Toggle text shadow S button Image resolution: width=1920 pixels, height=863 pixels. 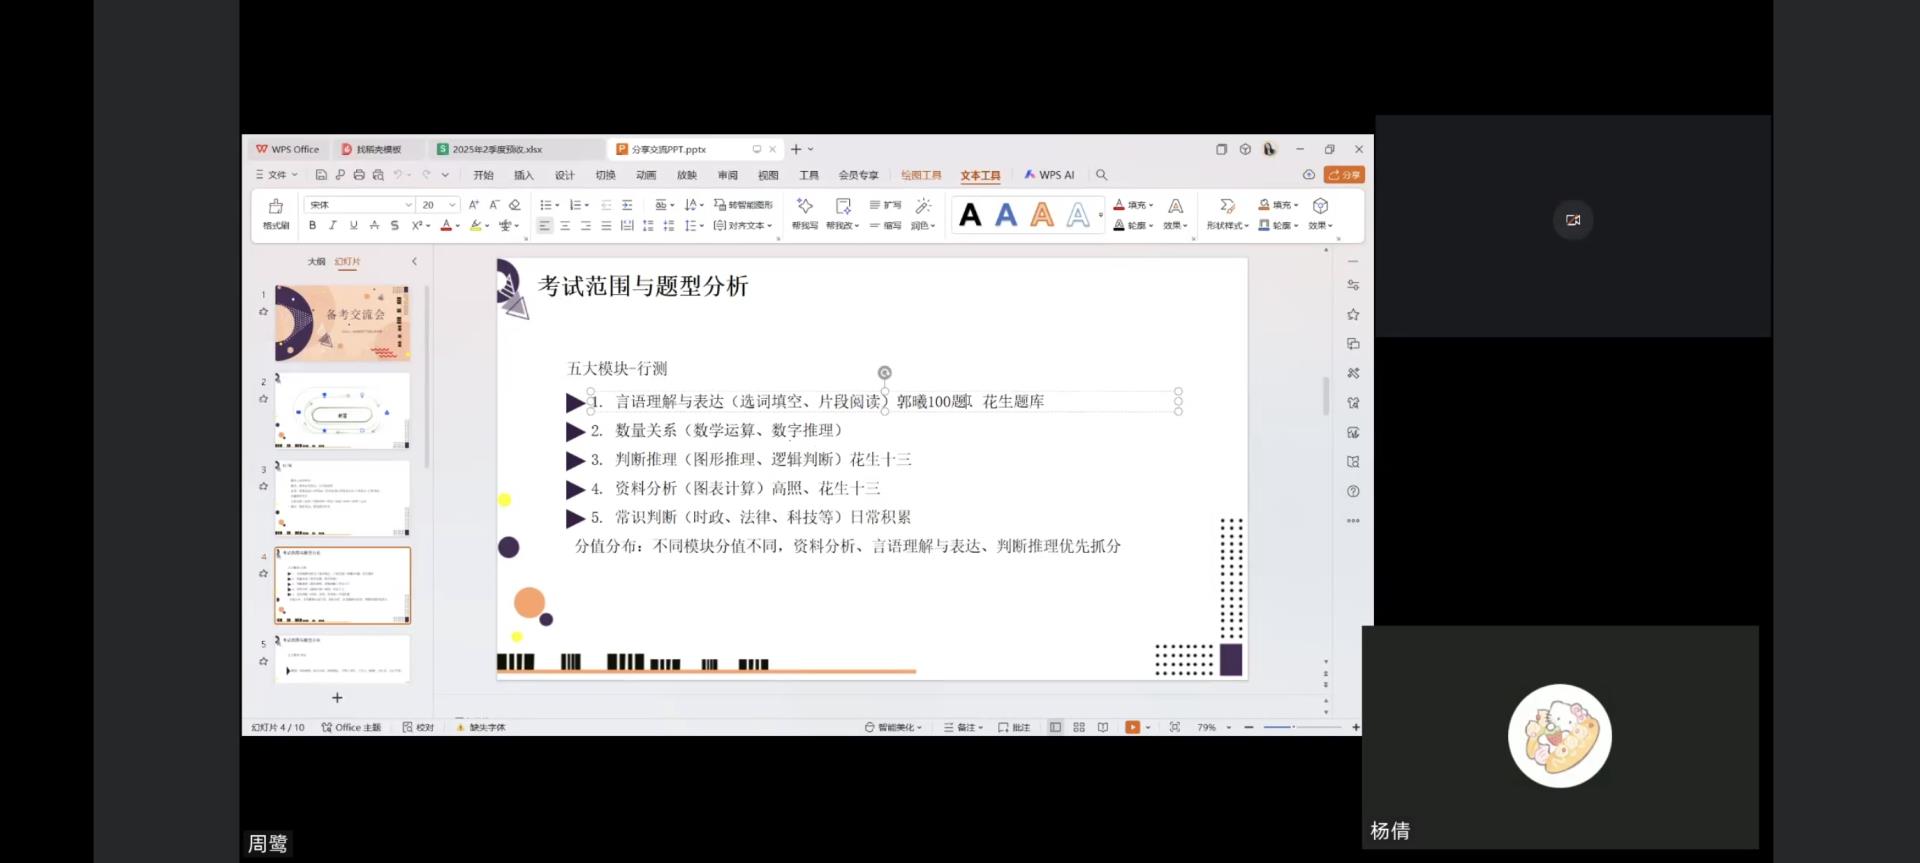394,226
